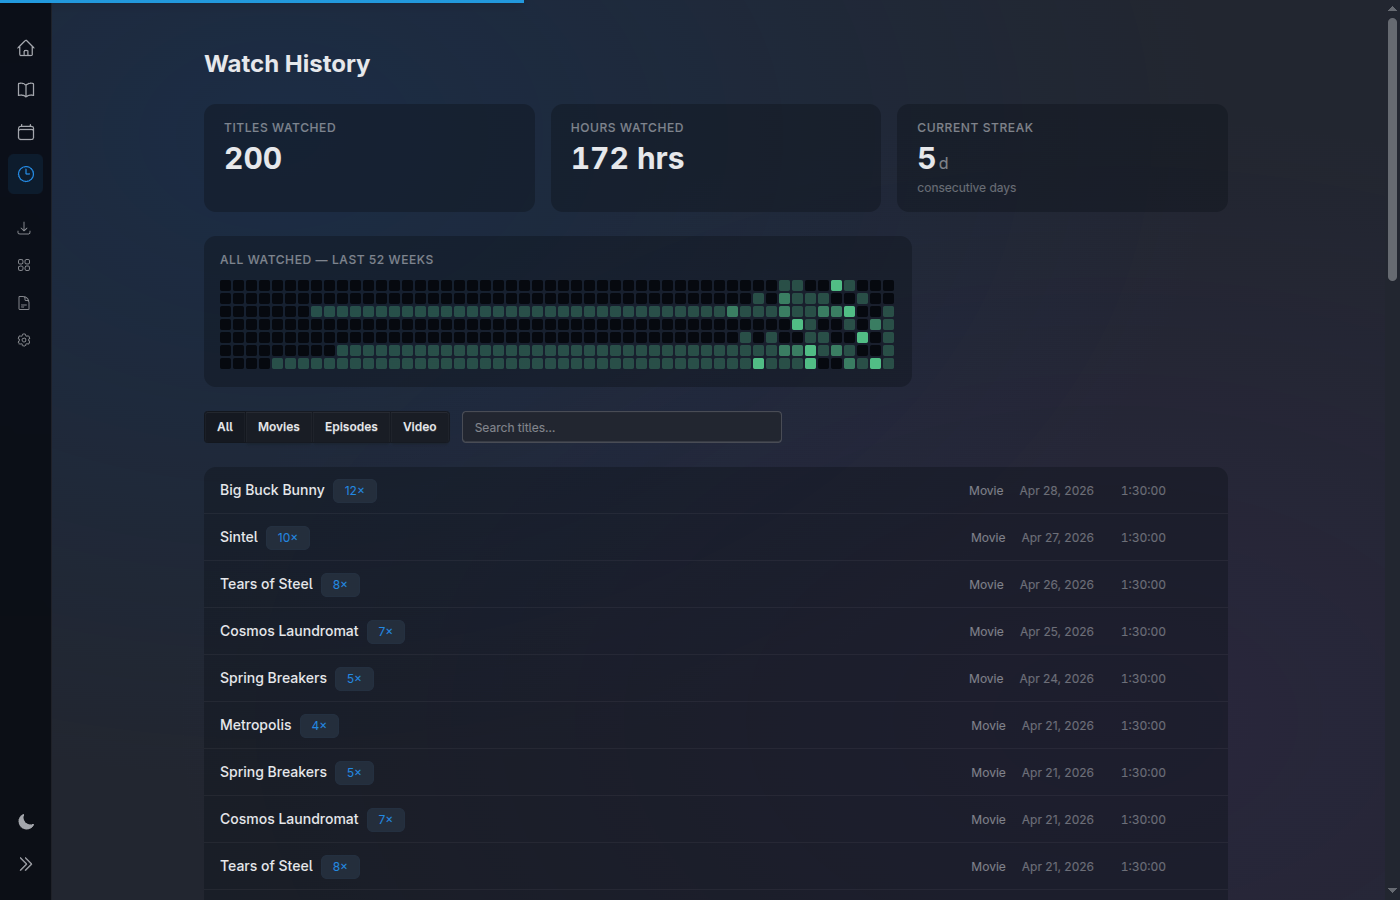This screenshot has height=900, width=1400.
Task: Select the All filter tab
Action: click(x=225, y=427)
